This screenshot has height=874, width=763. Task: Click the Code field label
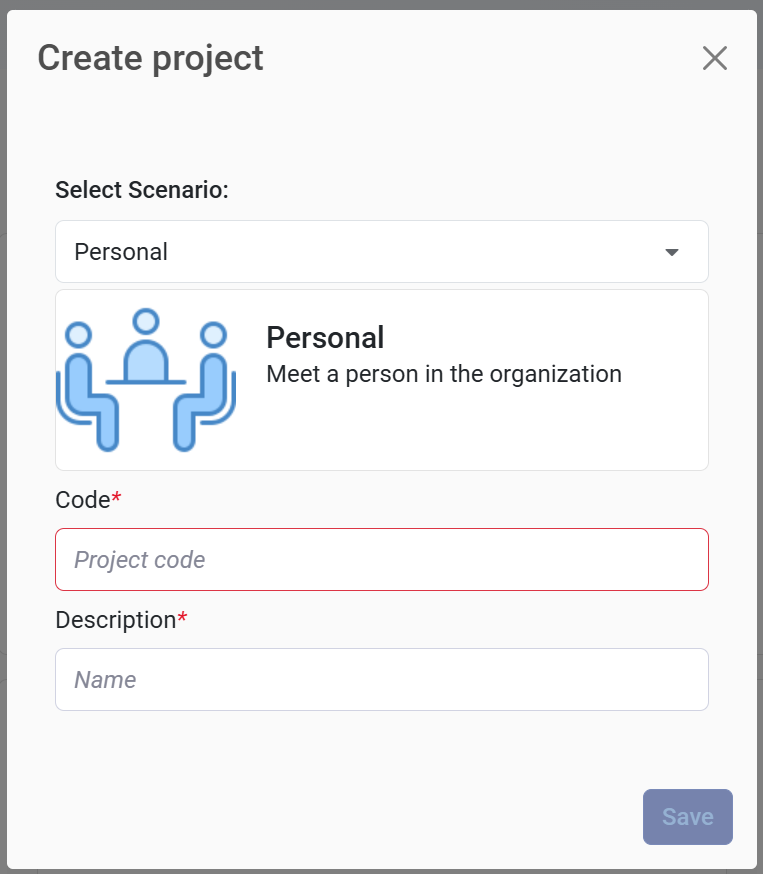coord(82,500)
